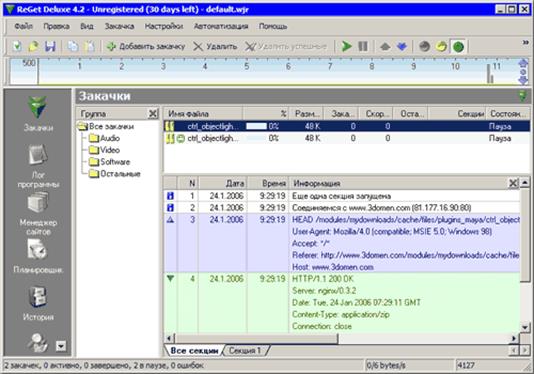
Task: Select the Остальные group folder
Action: click(115, 174)
